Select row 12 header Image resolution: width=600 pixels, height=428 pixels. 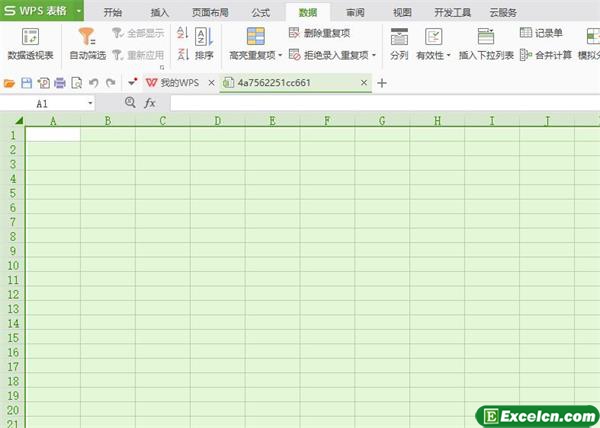[13, 294]
